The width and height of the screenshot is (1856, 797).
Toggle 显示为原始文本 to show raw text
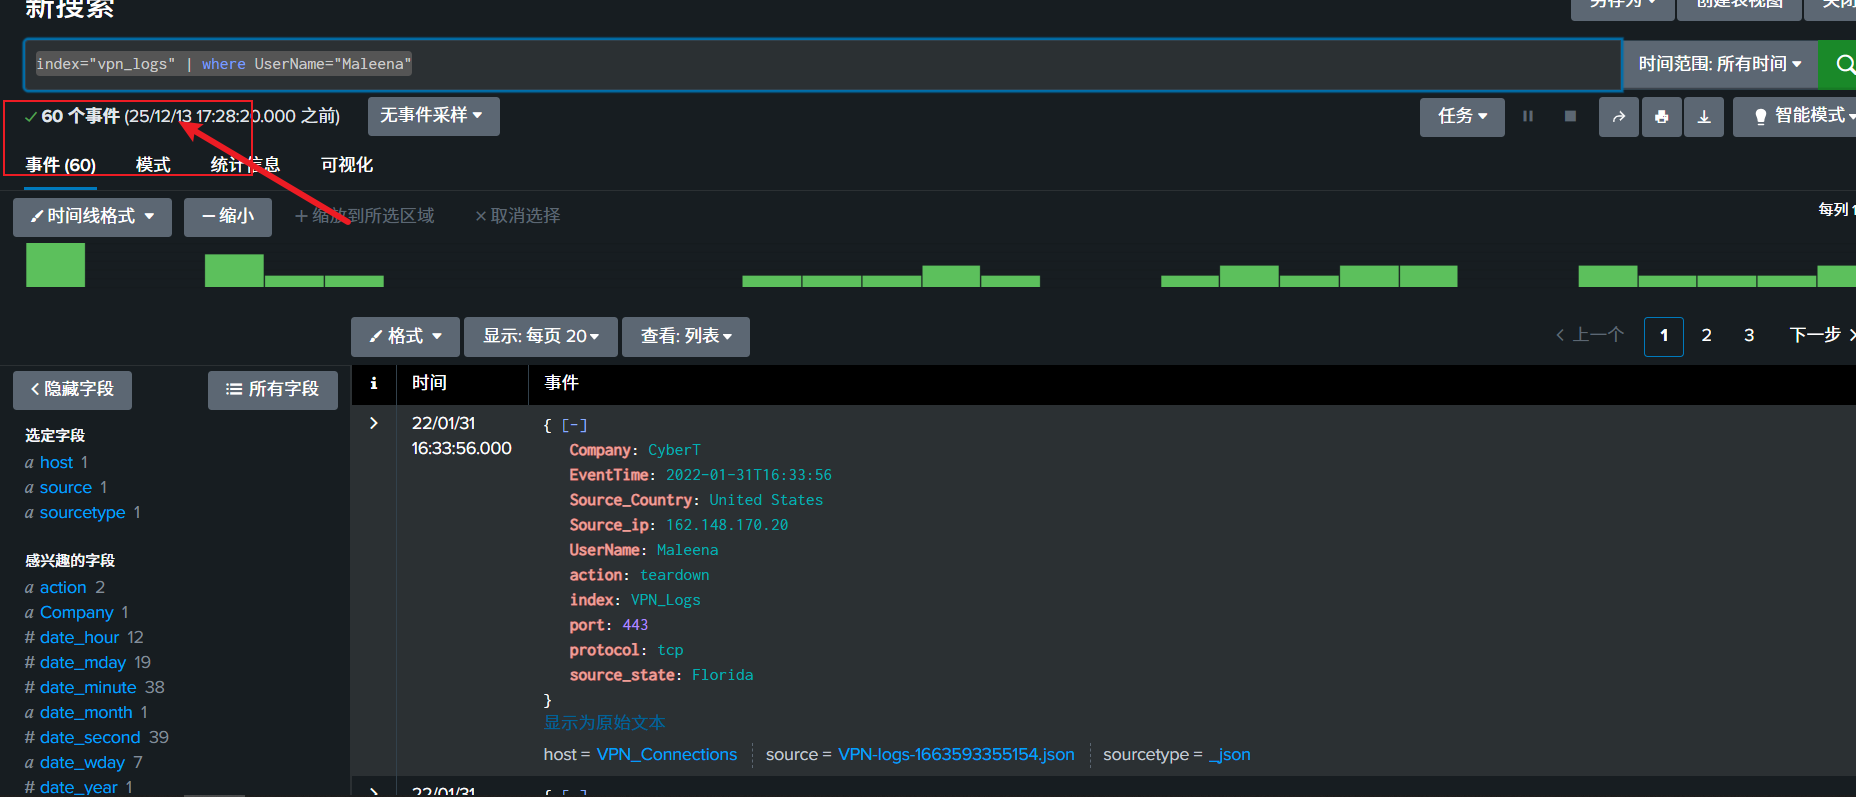point(604,722)
